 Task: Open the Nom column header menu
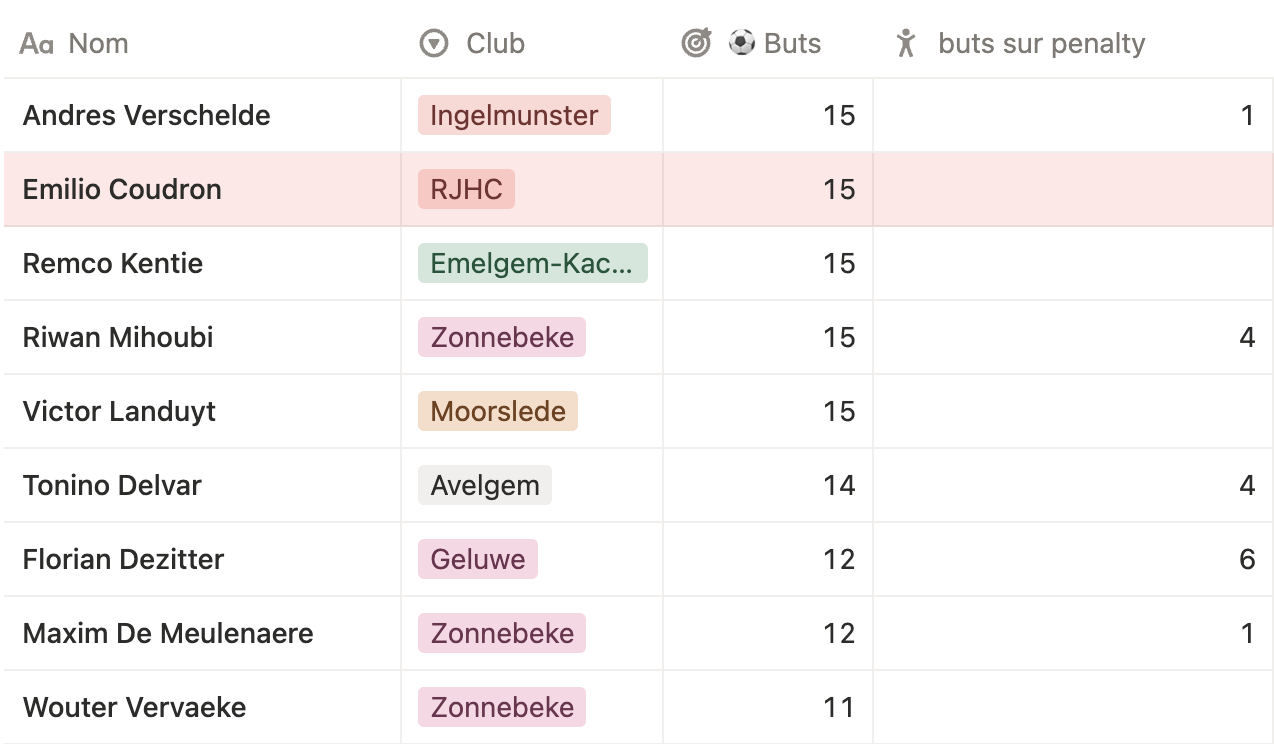[98, 44]
